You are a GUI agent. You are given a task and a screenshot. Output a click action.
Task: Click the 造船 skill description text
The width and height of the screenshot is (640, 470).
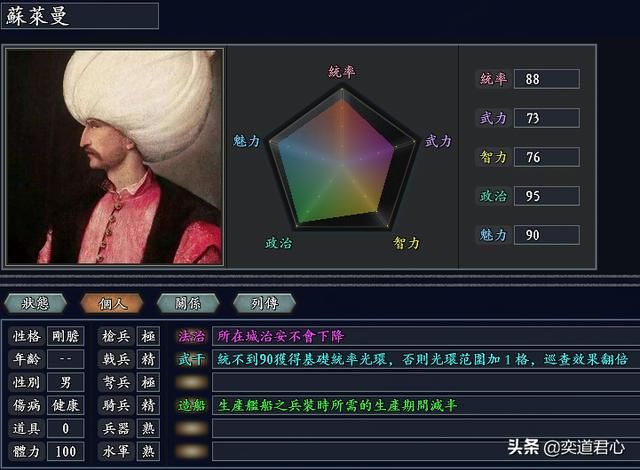(x=337, y=405)
